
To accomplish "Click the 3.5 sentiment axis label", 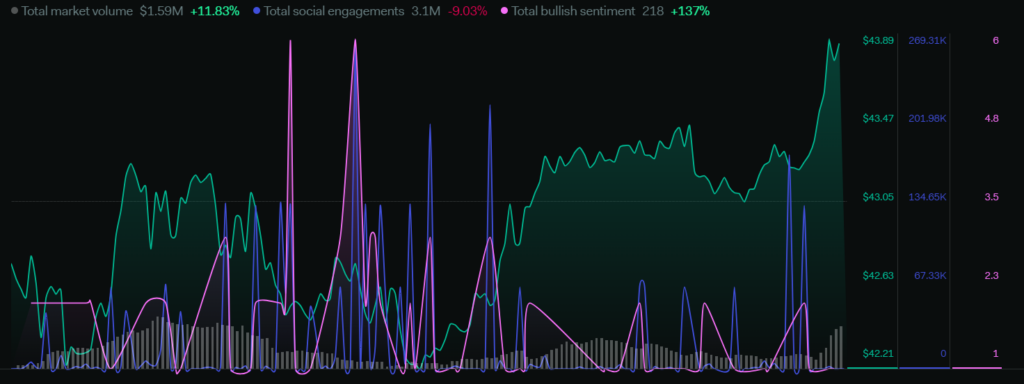I will coord(992,197).
